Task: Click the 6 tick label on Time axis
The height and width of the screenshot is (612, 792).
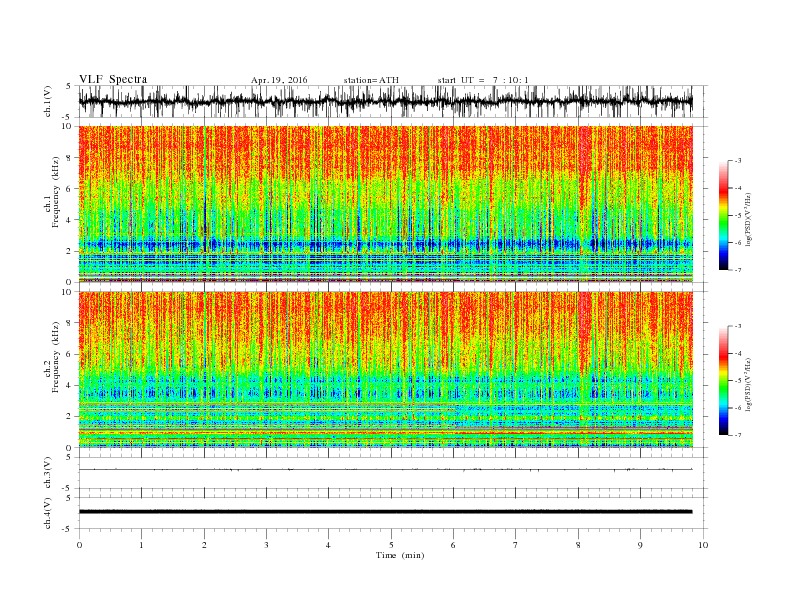Action: click(453, 545)
